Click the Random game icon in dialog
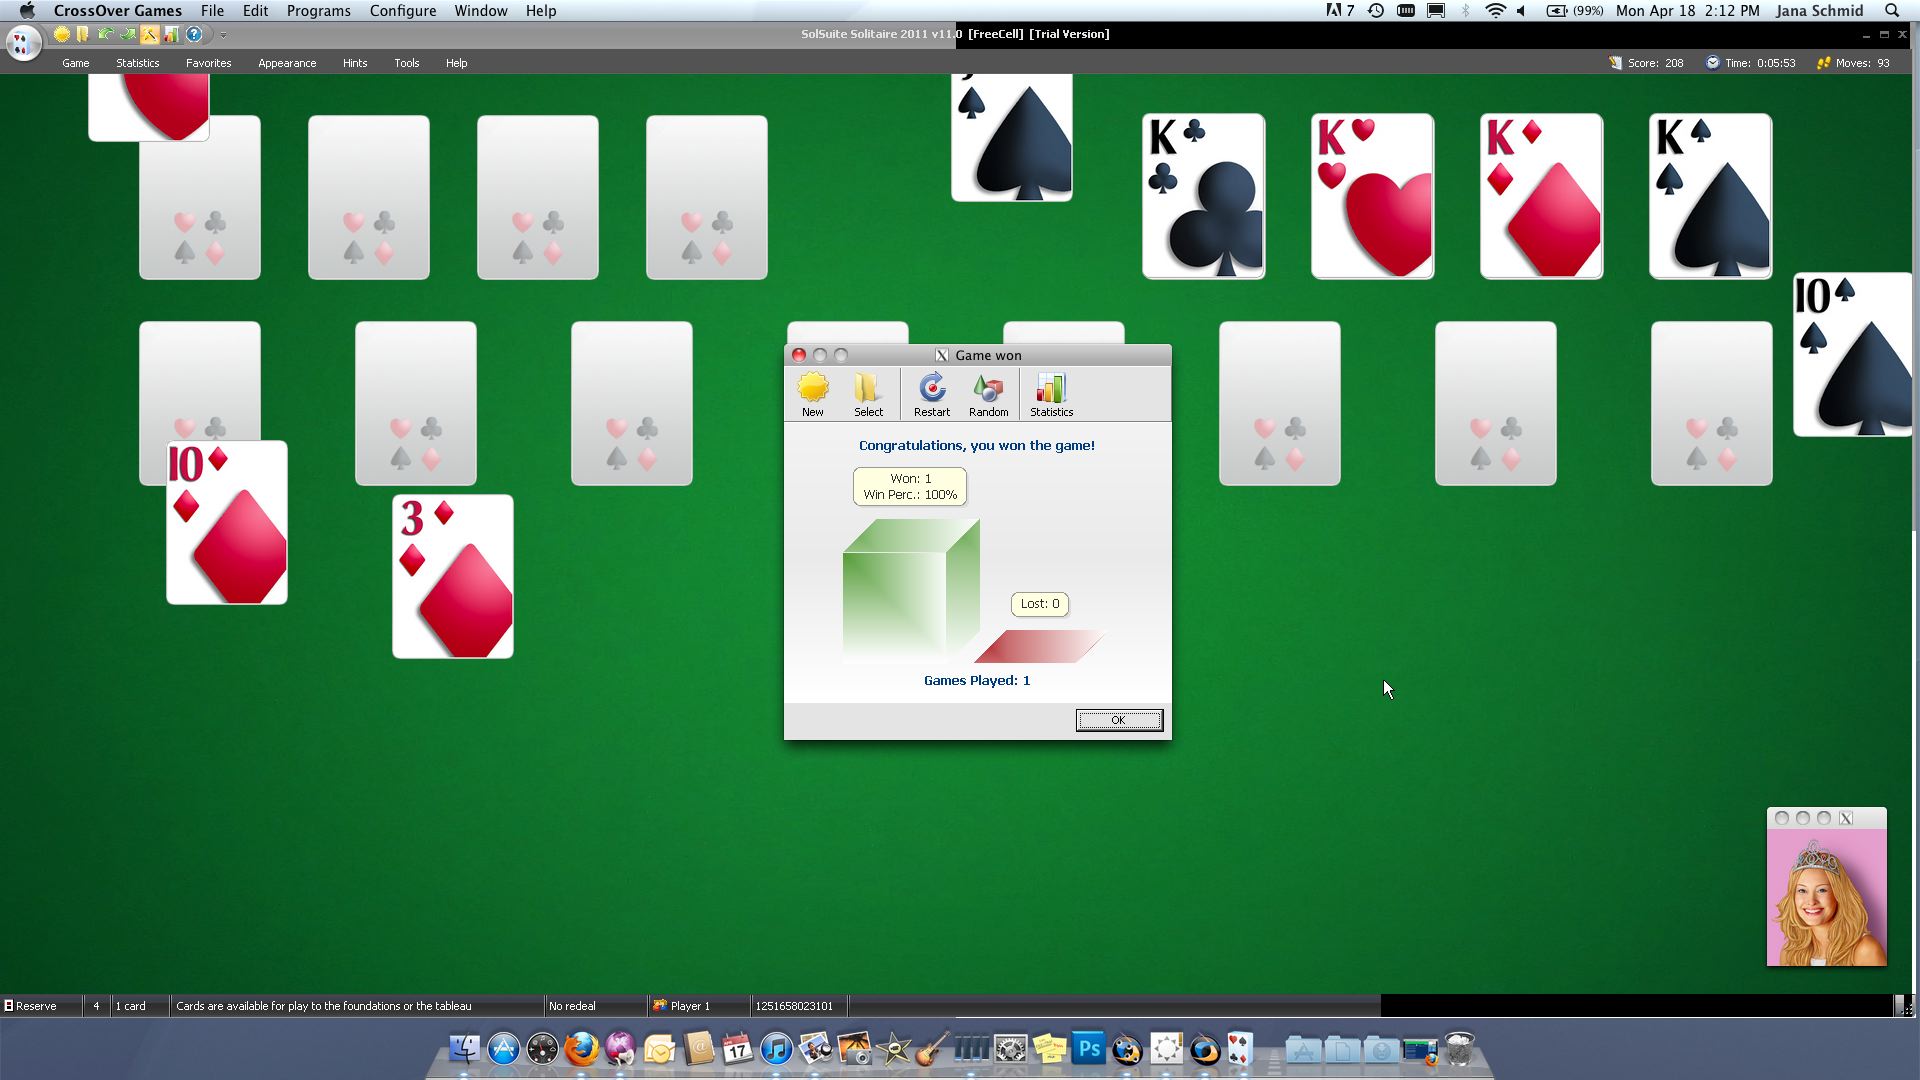 pos(988,393)
